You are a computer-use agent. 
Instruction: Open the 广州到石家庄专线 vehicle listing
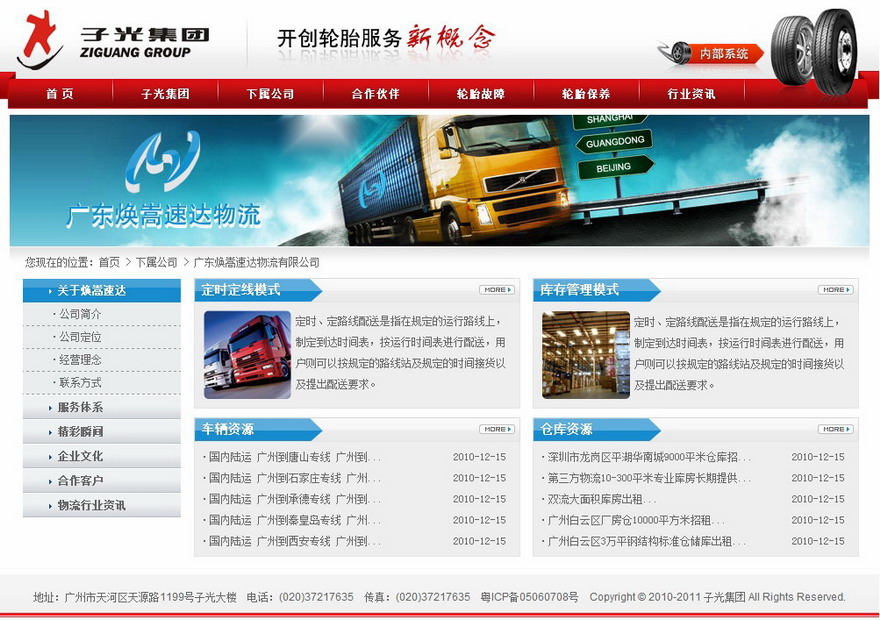coord(295,478)
